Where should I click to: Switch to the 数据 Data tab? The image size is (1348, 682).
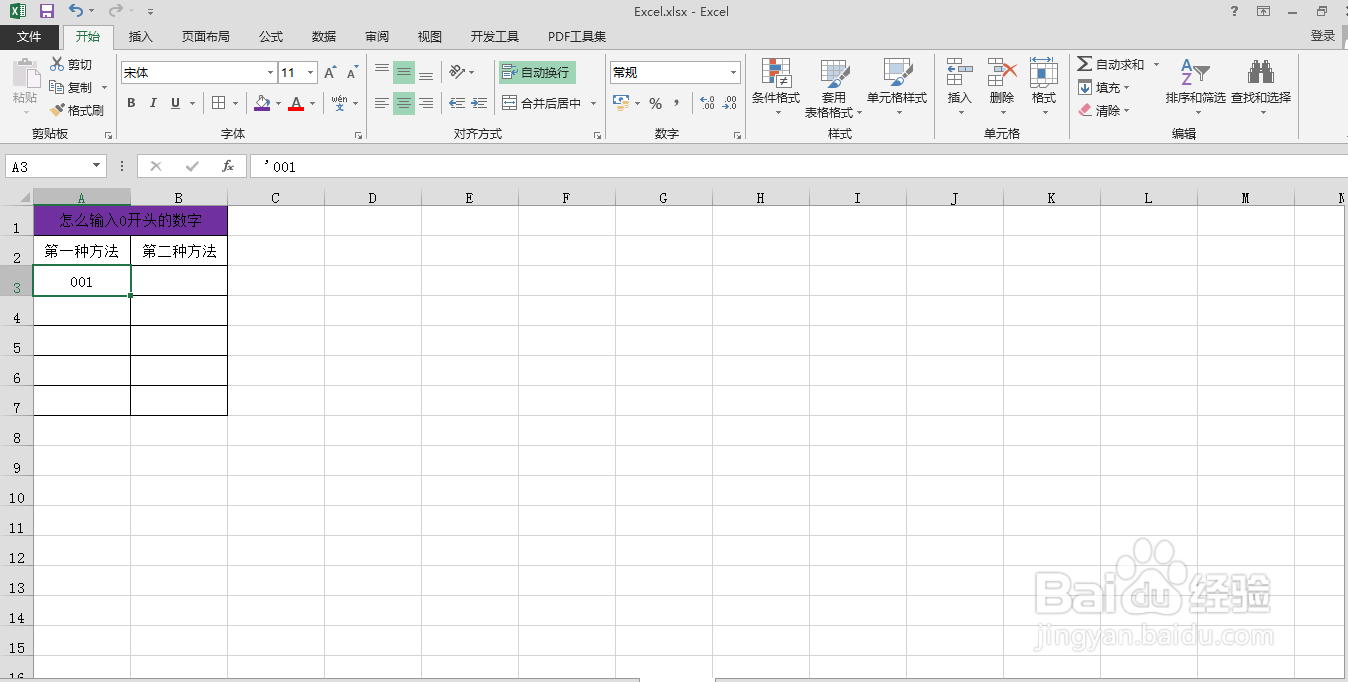pyautogui.click(x=324, y=36)
